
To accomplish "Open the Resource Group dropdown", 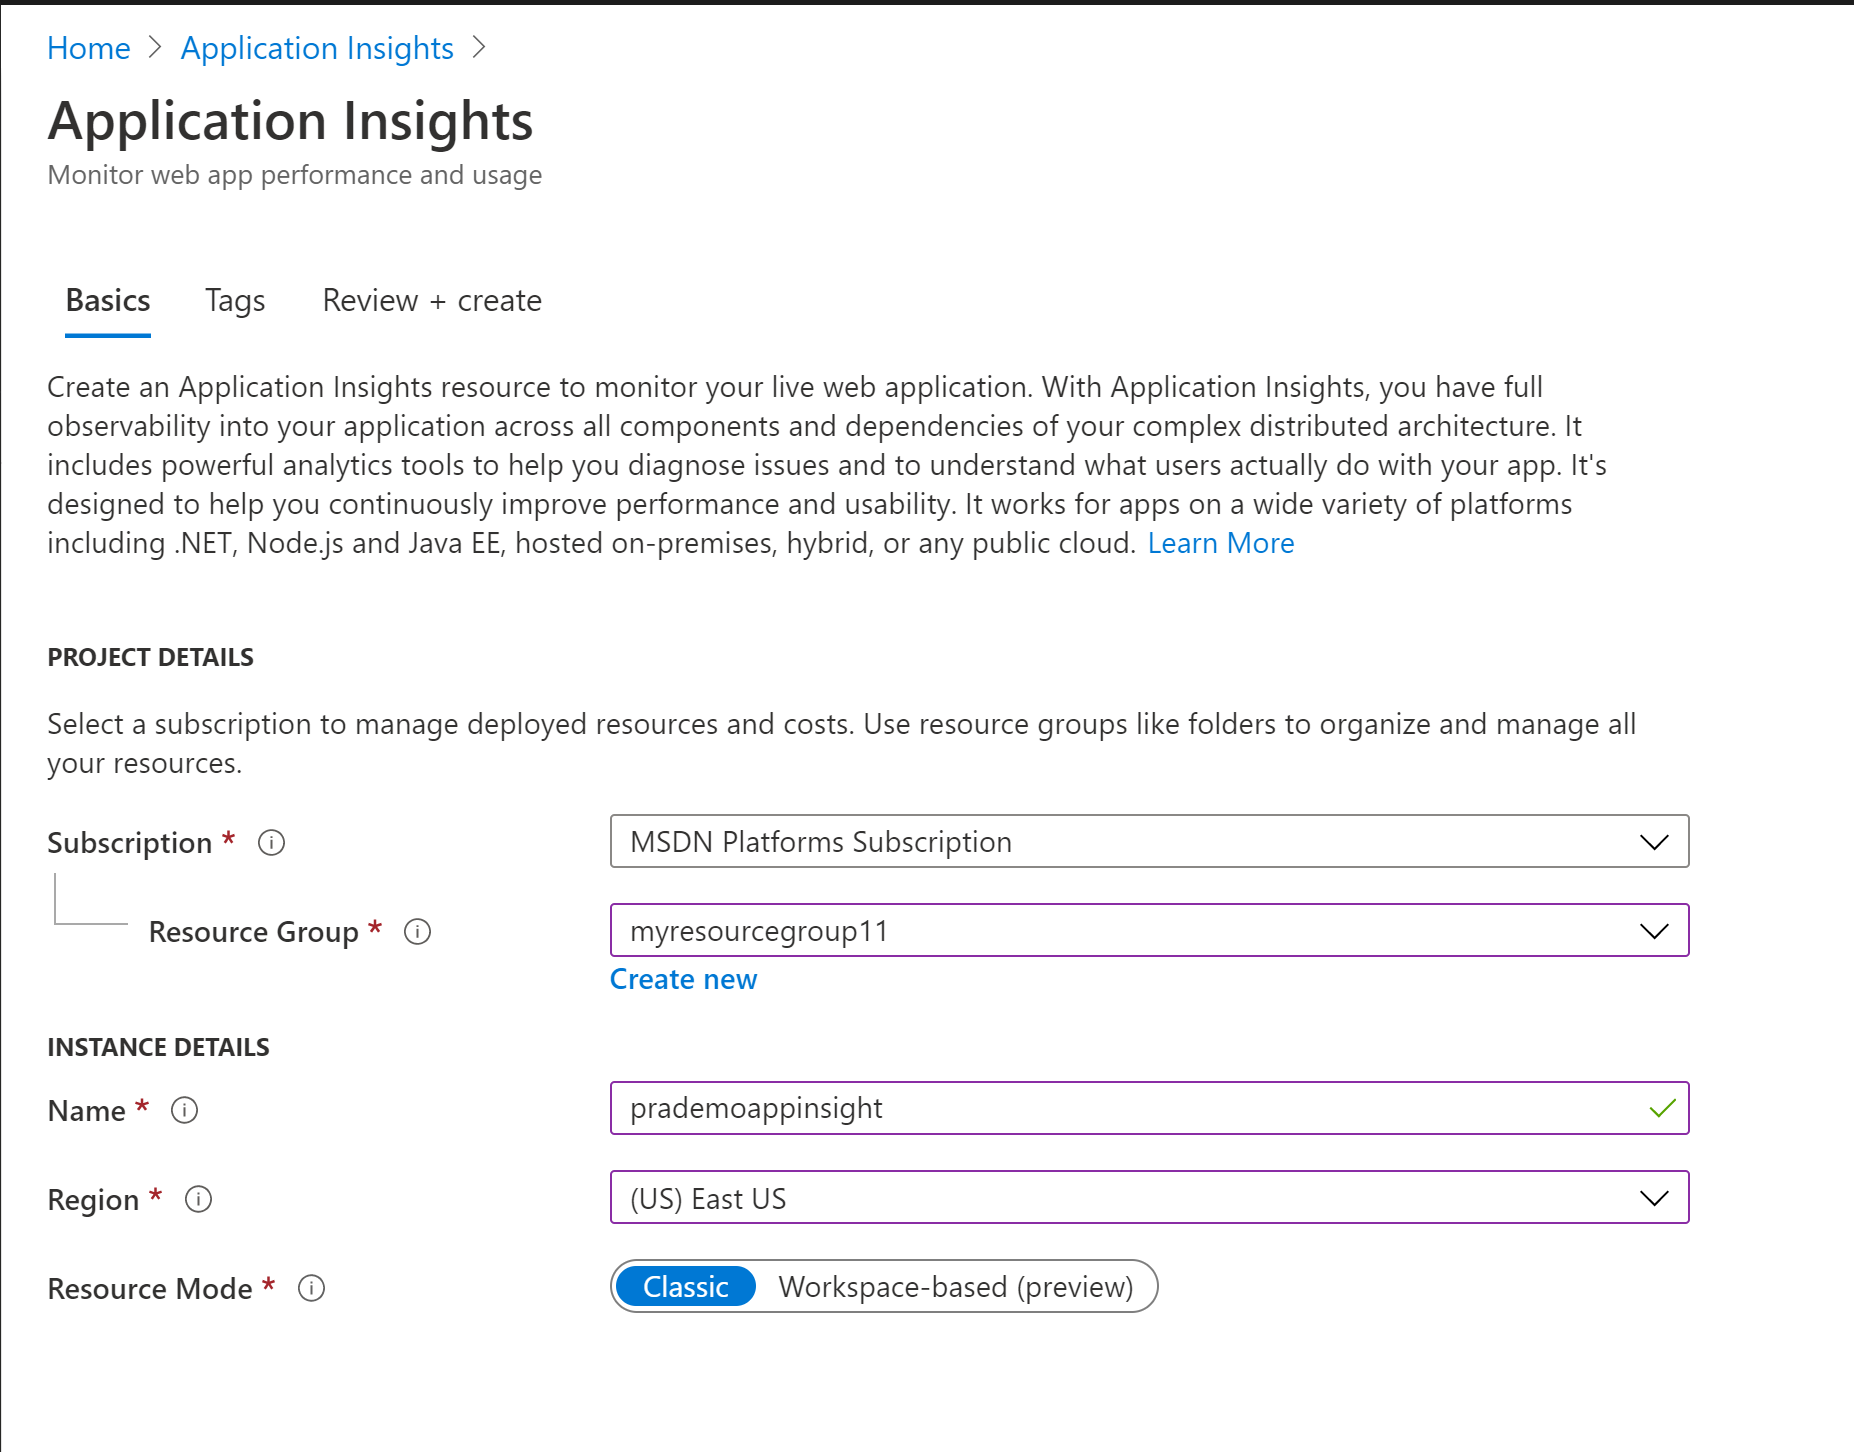I will 1149,930.
